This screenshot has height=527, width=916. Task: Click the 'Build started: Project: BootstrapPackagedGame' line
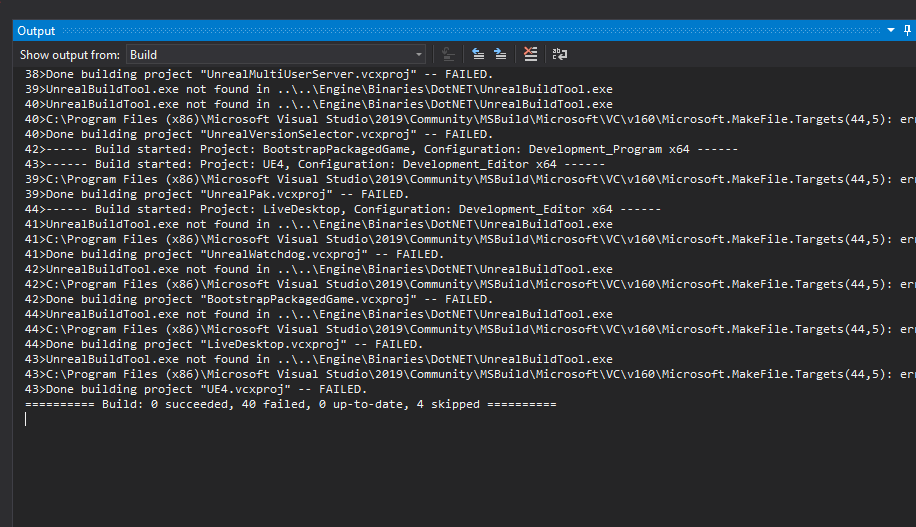381,150
